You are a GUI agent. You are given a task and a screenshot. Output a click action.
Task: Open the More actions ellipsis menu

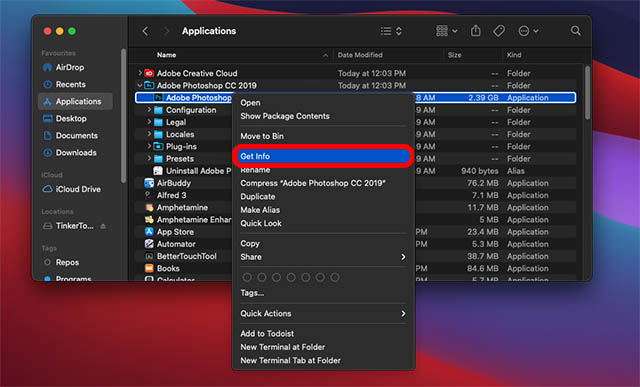528,31
